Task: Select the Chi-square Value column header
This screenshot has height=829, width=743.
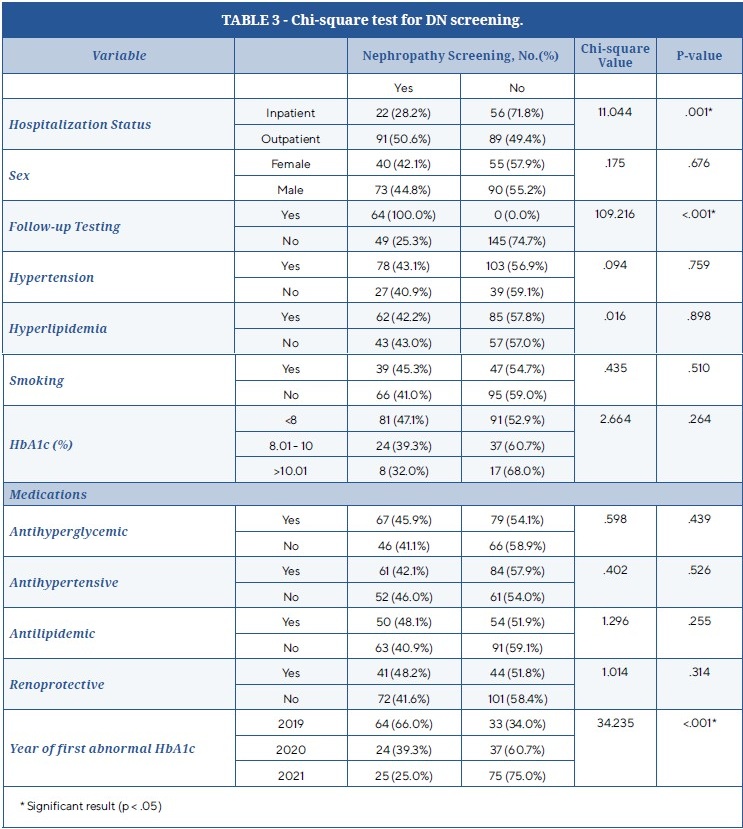Action: pos(614,56)
